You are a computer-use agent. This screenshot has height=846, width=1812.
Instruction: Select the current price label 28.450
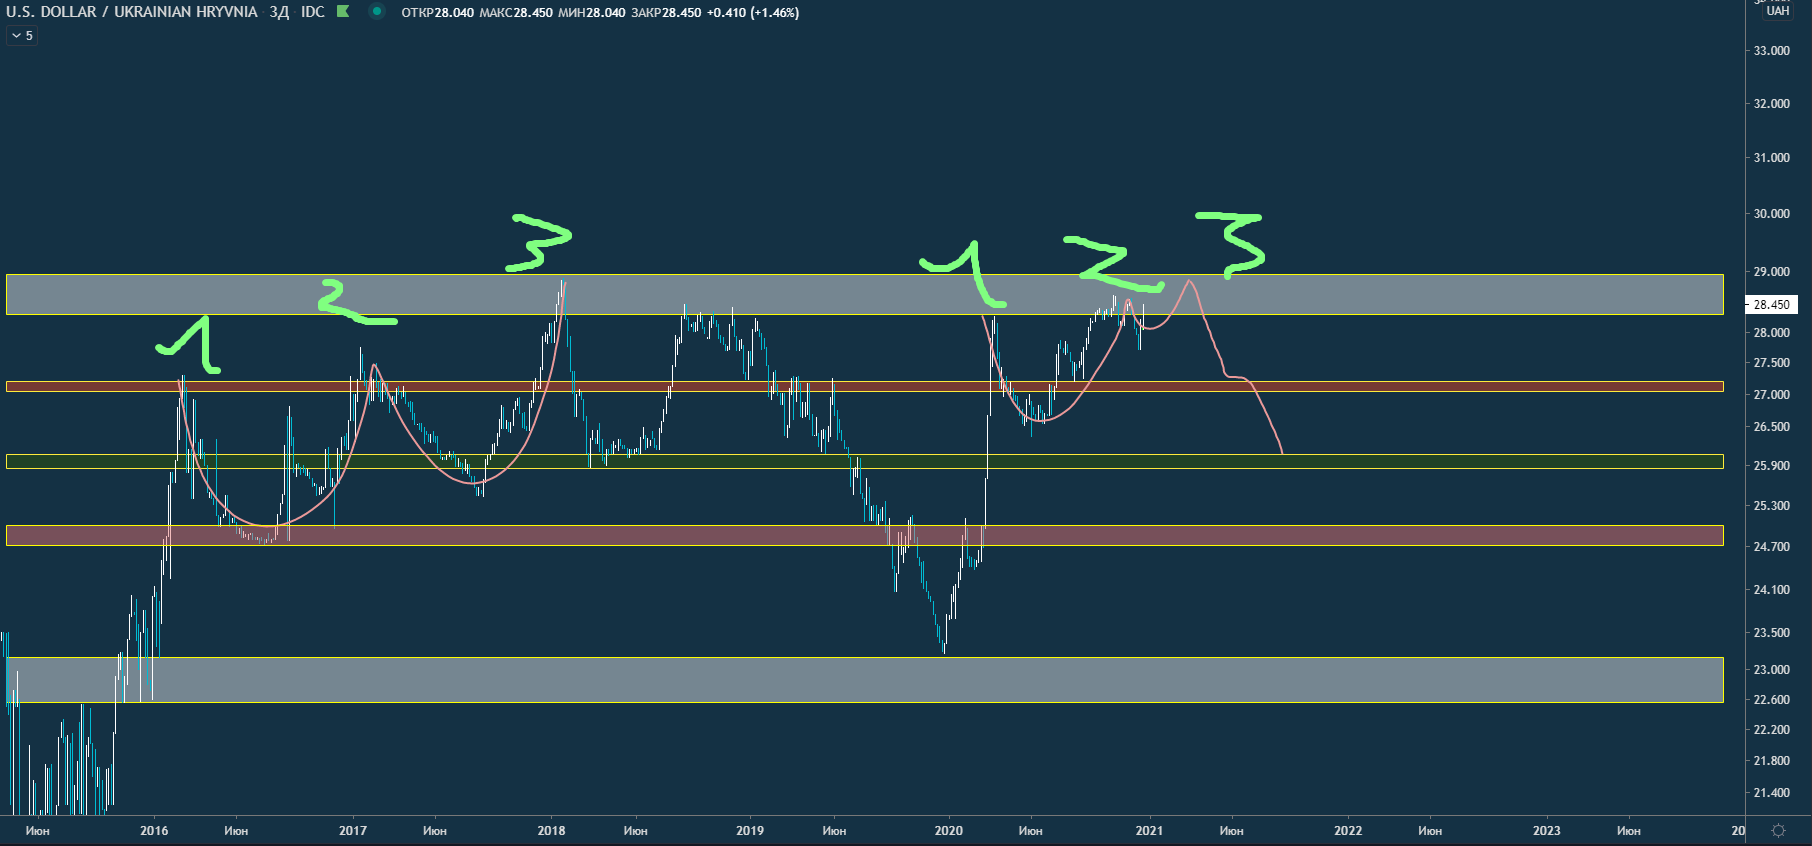(x=1771, y=305)
